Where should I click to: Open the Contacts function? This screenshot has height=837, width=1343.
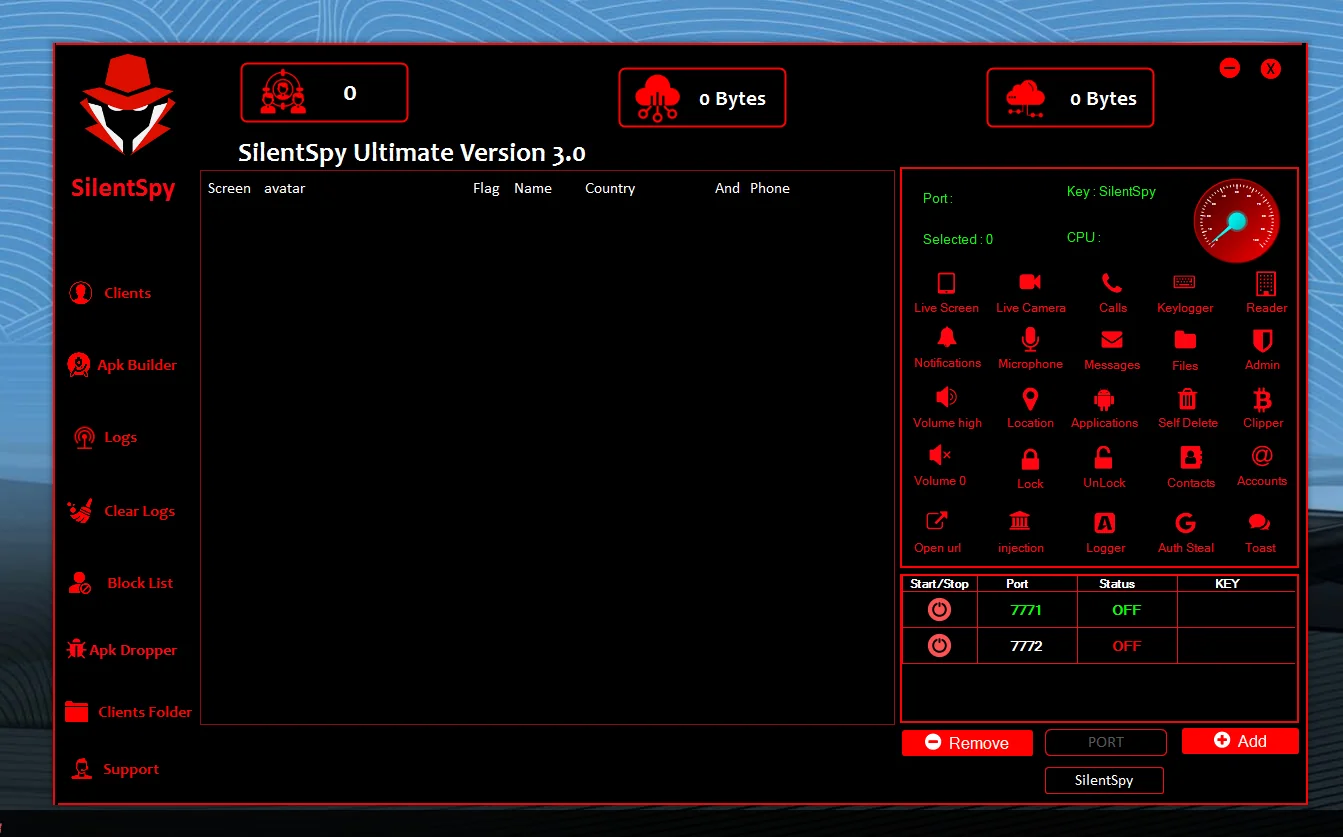click(1189, 465)
